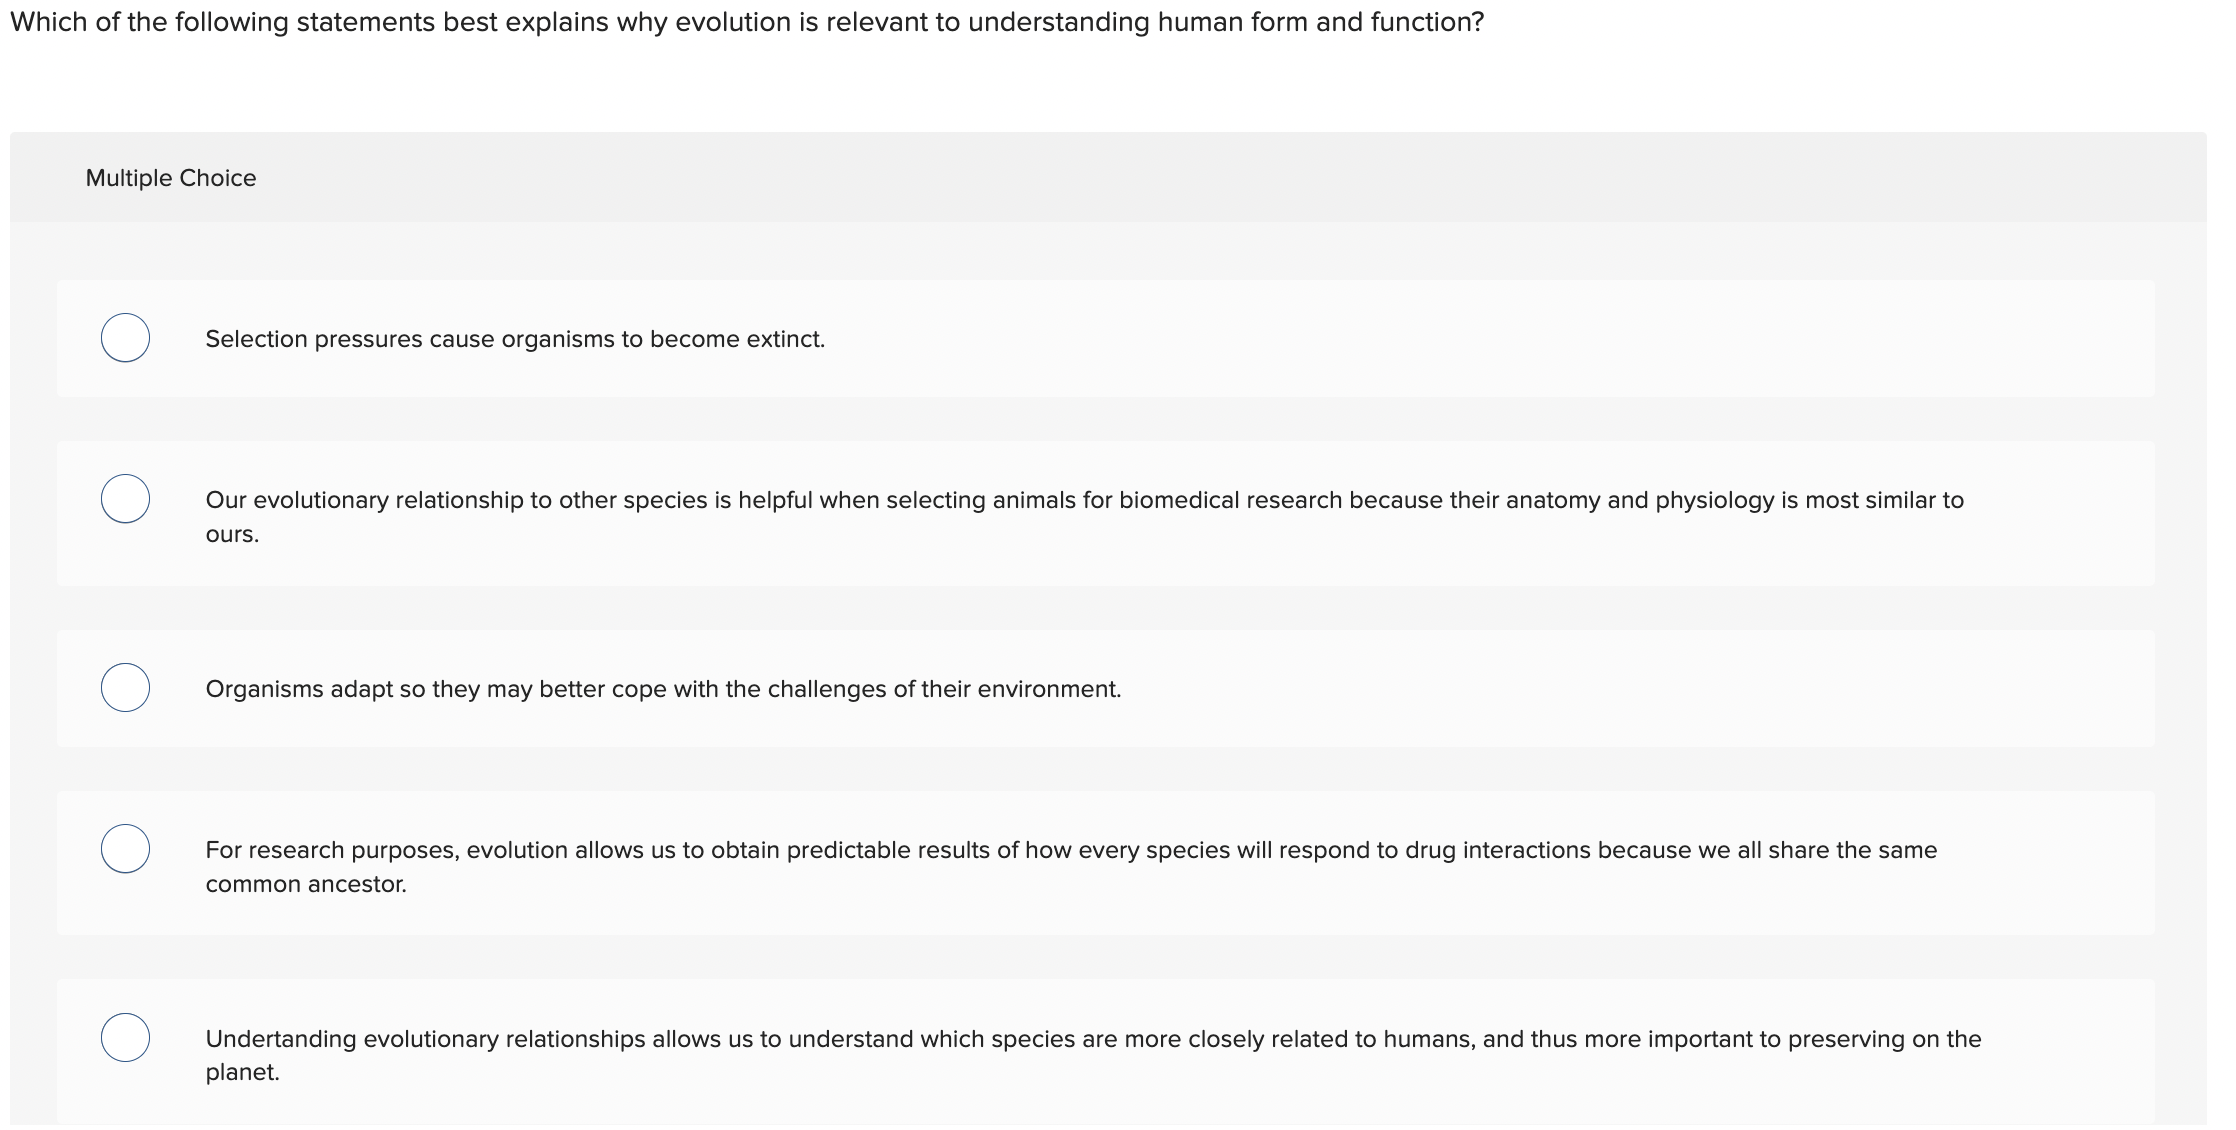
Task: Click the word "ours" ending the second answer
Action: (230, 534)
